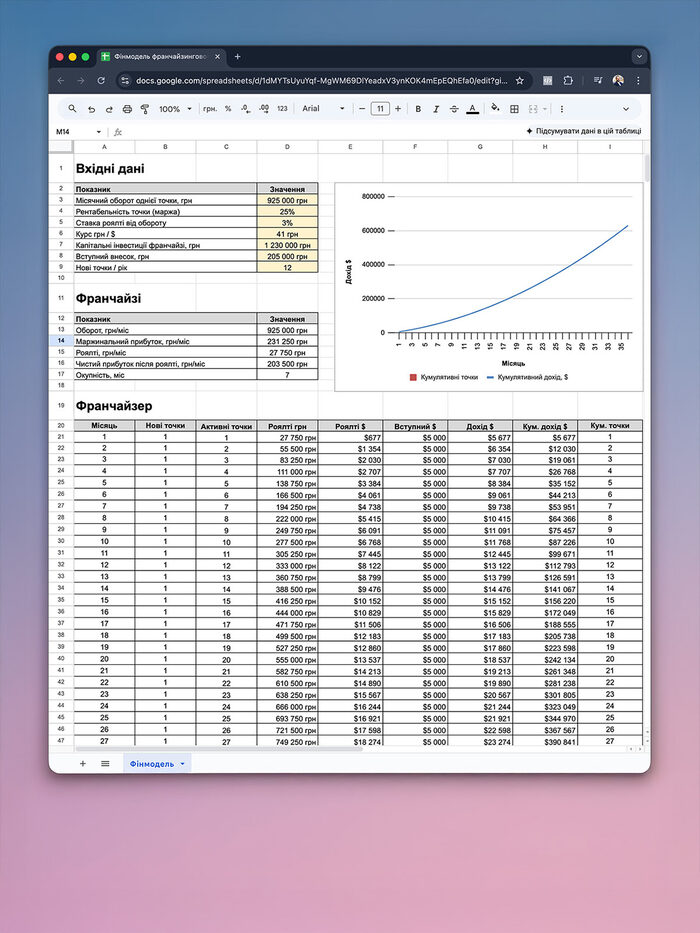Click the horizontal scrollbar at sheet bottom
The width and height of the screenshot is (700, 933).
click(219, 749)
